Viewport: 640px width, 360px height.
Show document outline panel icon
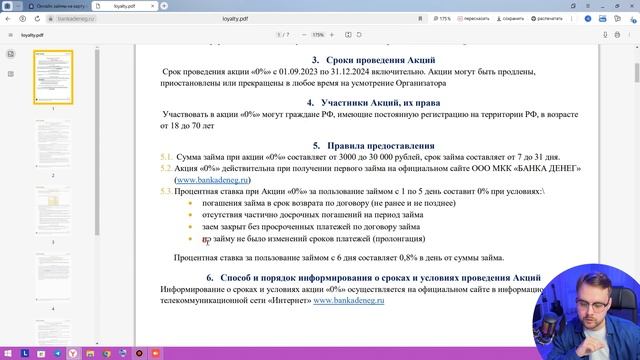(x=11, y=74)
